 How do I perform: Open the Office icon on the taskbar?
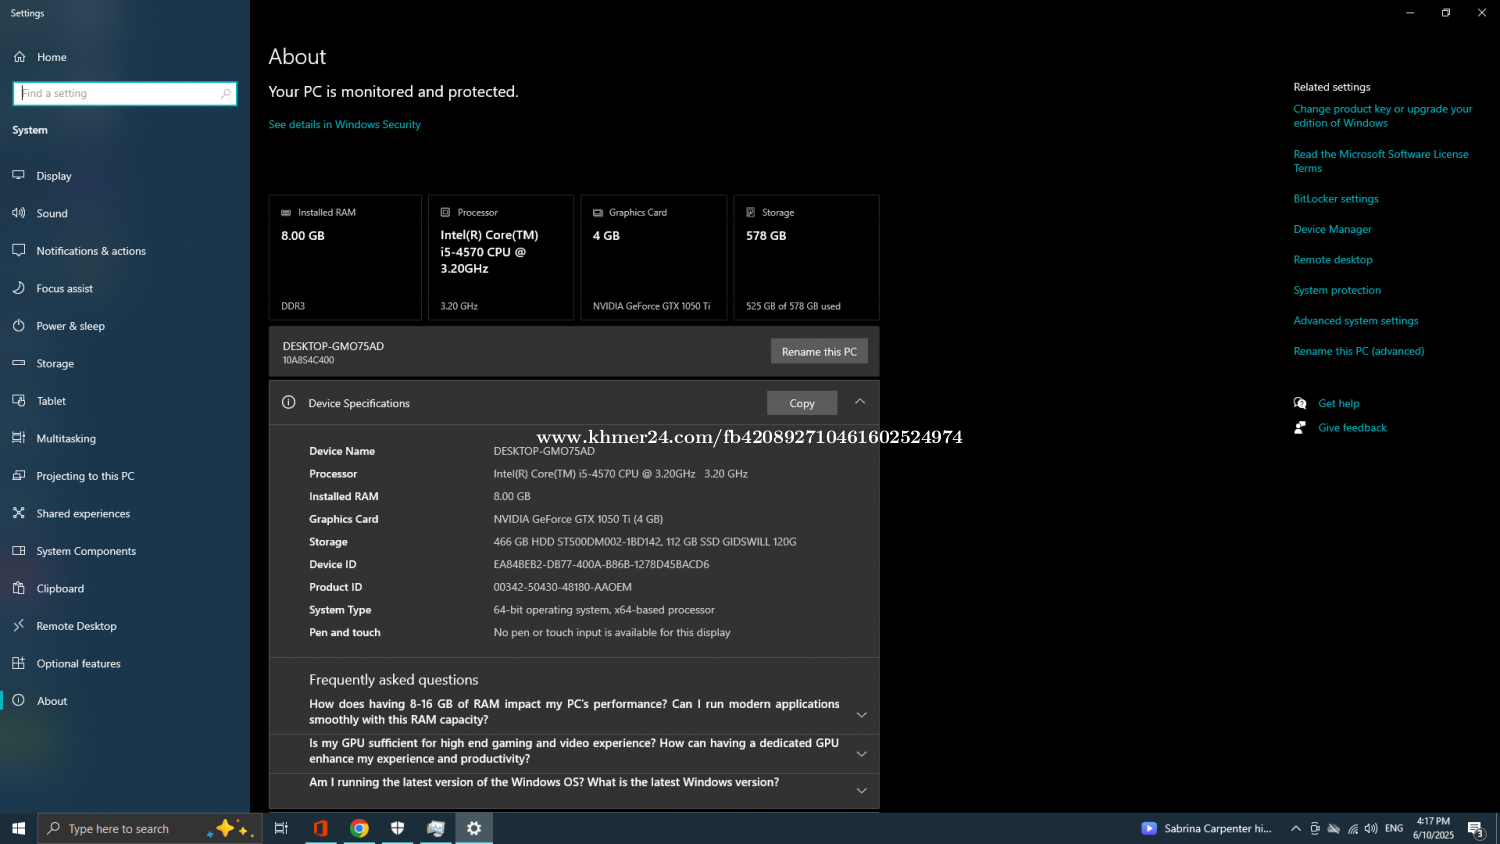pos(320,828)
